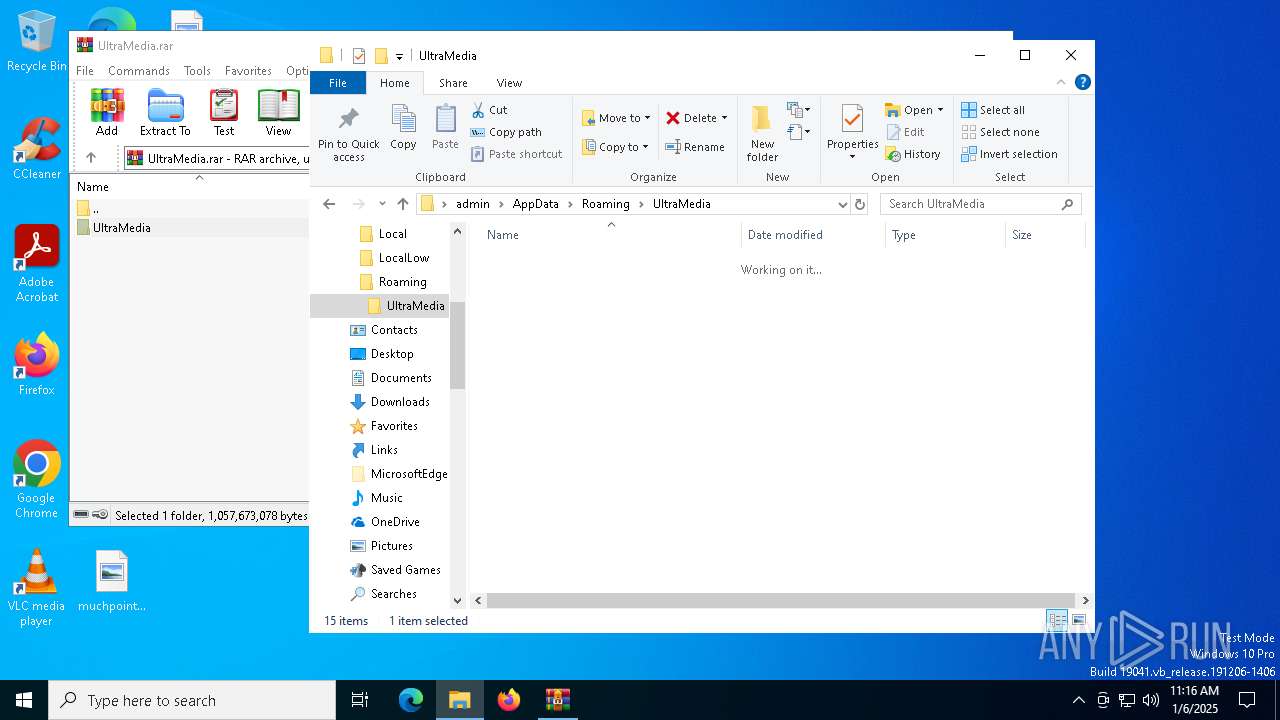The width and height of the screenshot is (1280, 720).
Task: Click the Add icon in WinRAR toolbar
Action: [107, 113]
